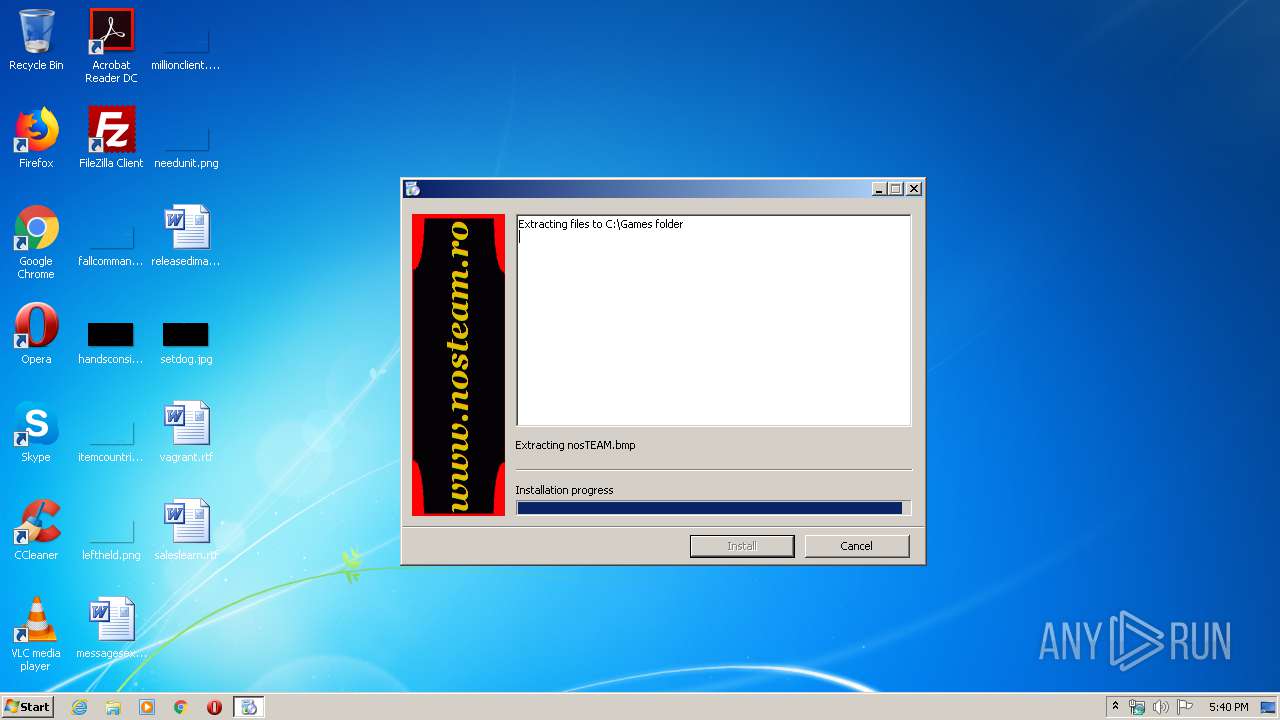The image size is (1280, 720).
Task: Launch the Opera desktop shortcut
Action: pyautogui.click(x=36, y=334)
